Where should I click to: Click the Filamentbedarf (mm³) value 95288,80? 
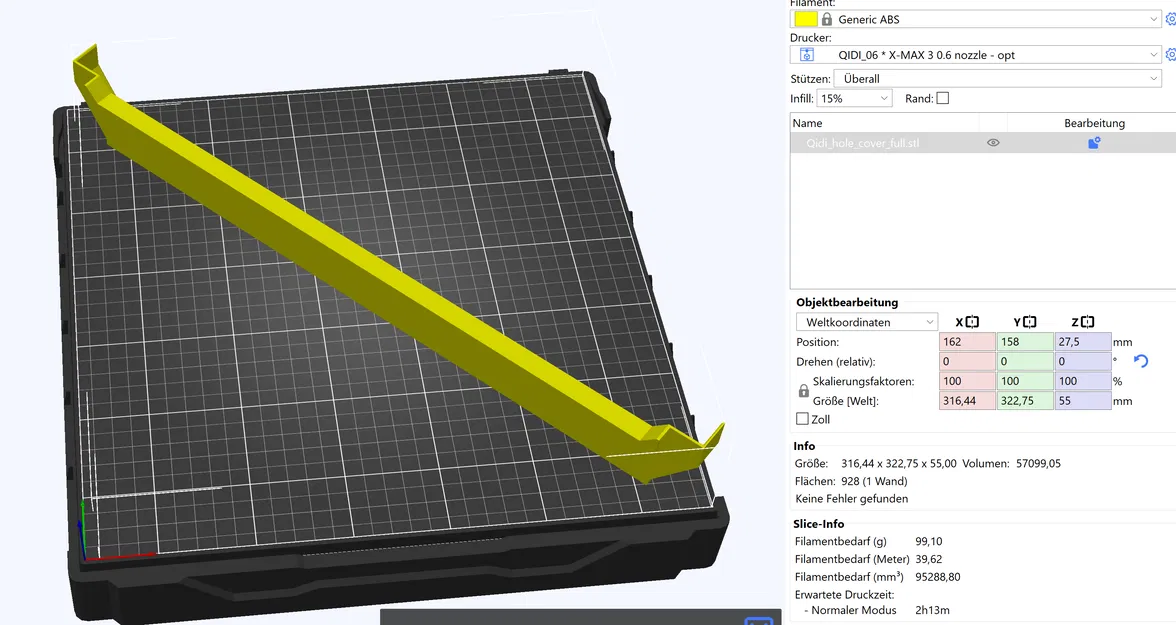coord(938,577)
